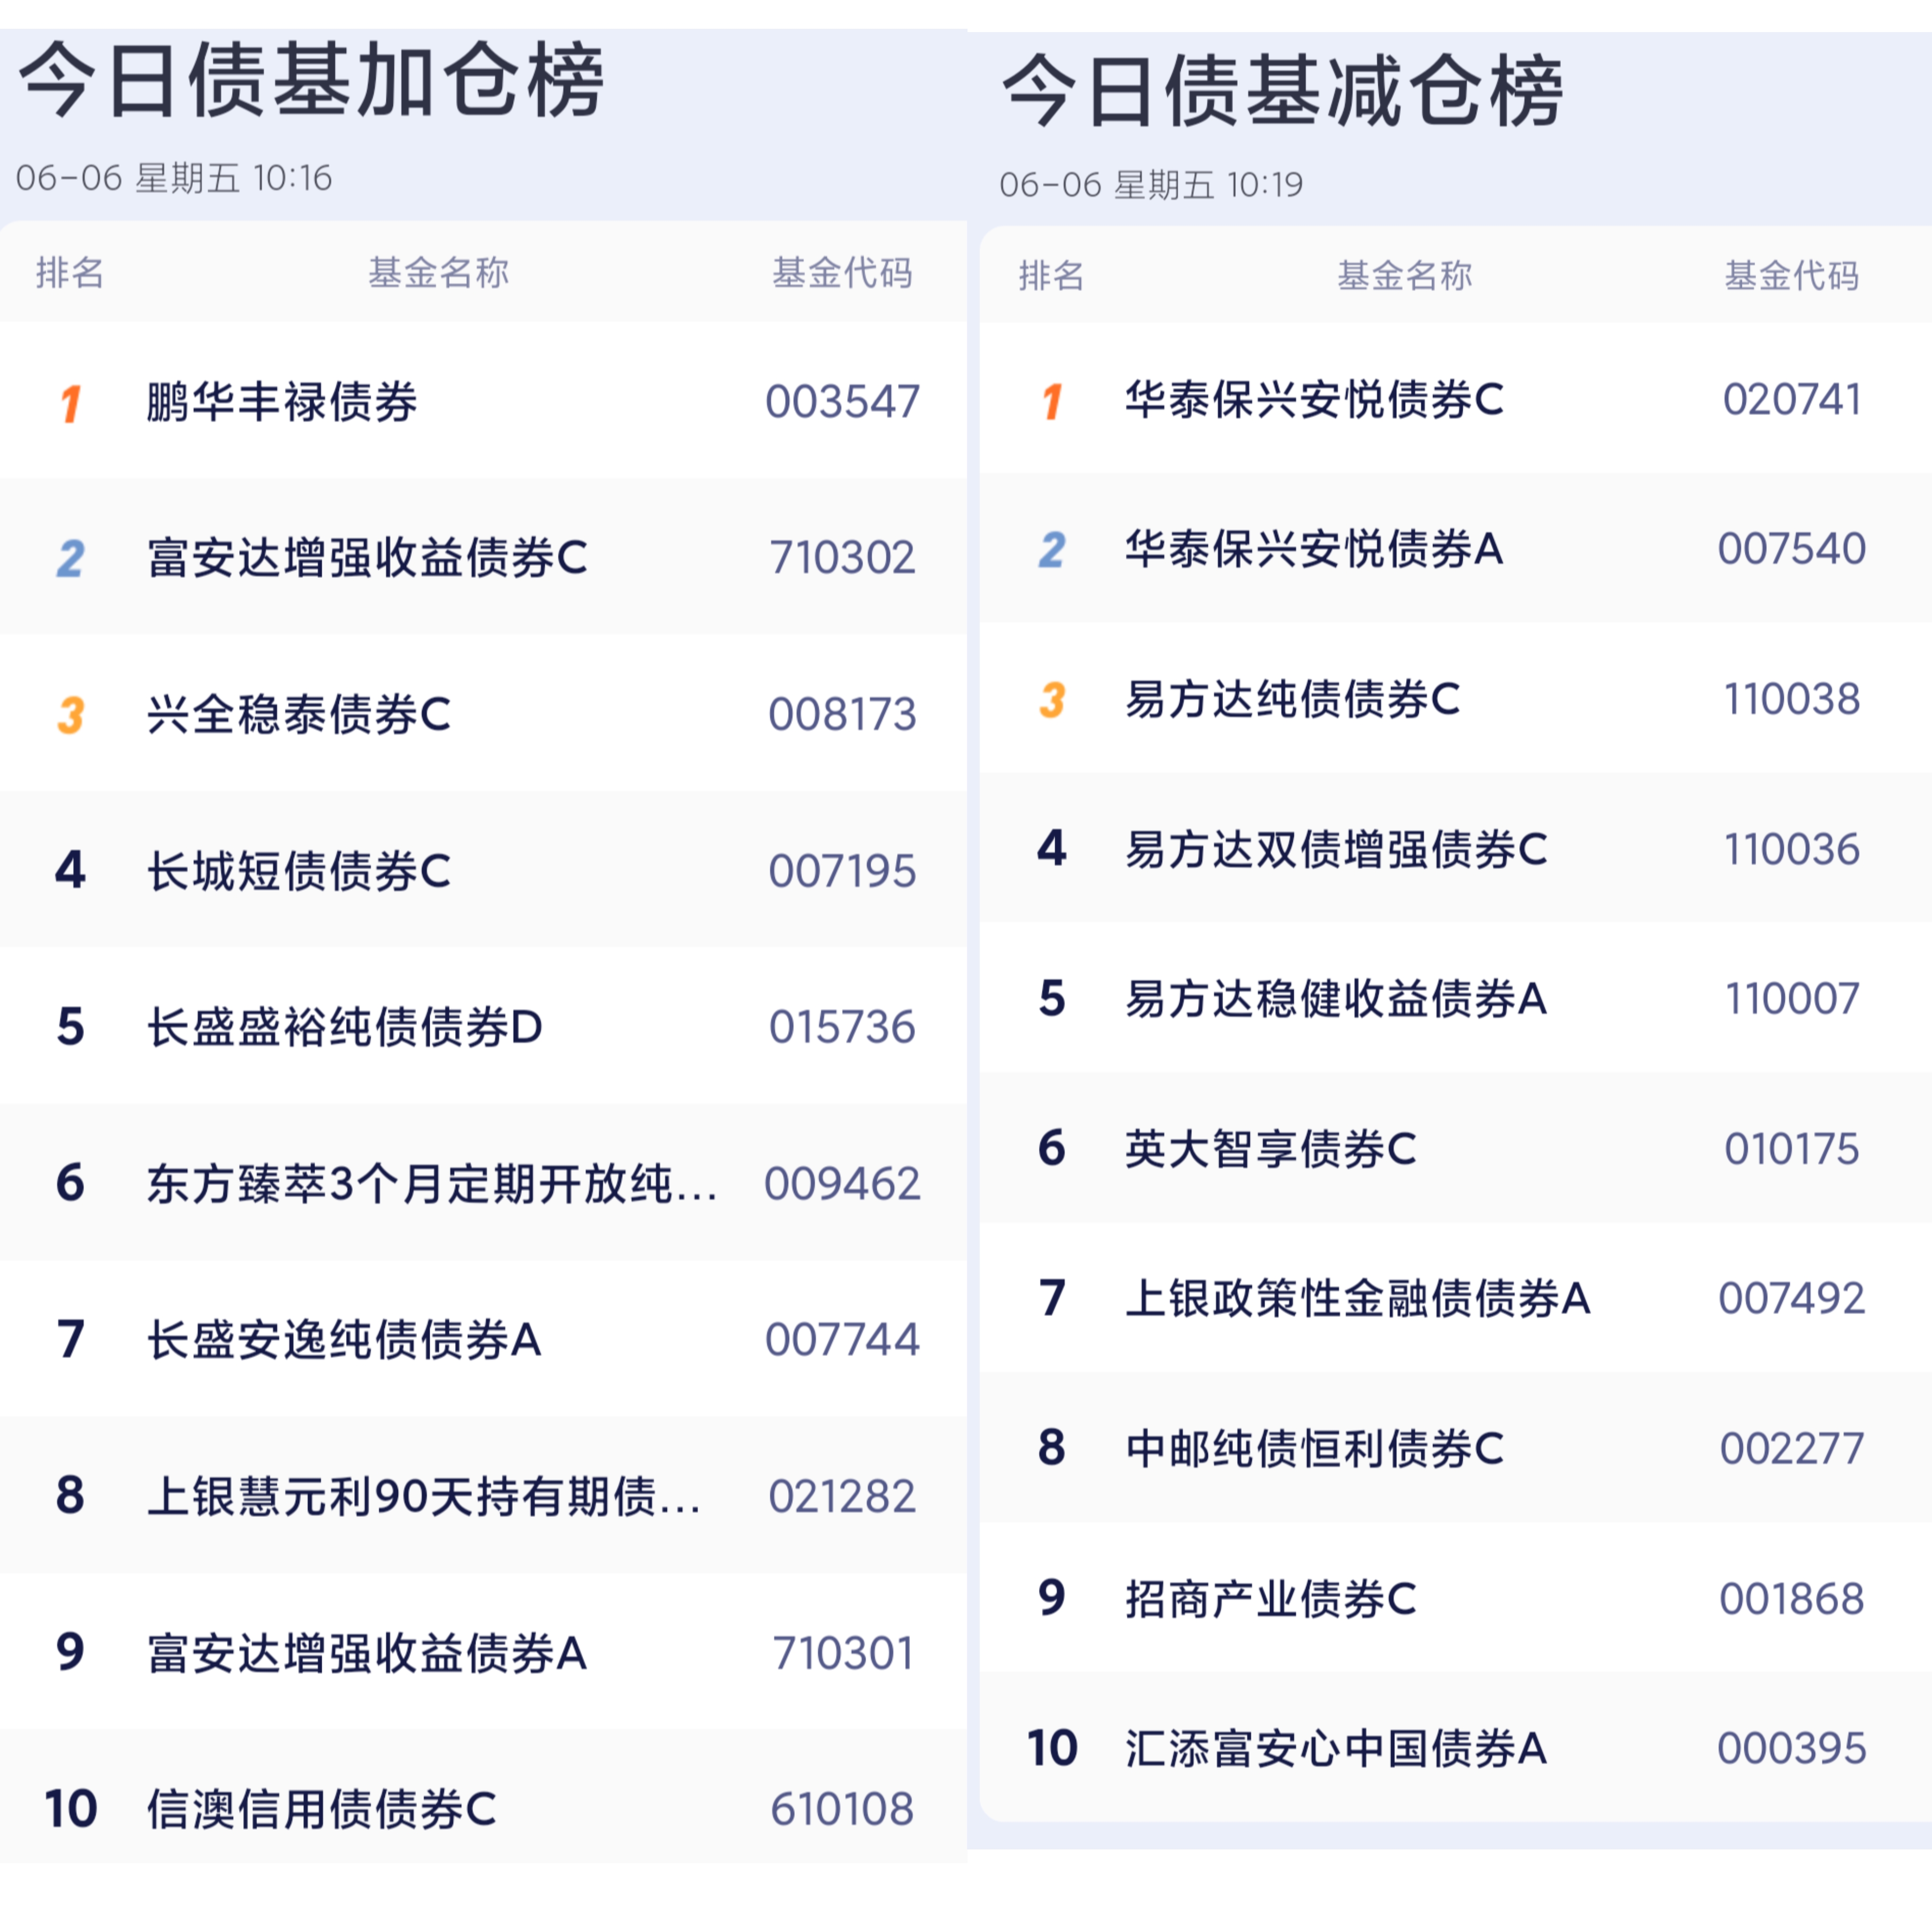
Task: Open fund 长盛盛裕纯债债券D
Action: click(345, 1027)
